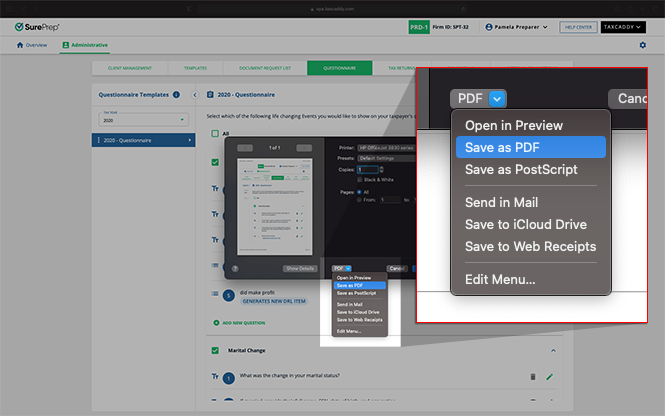665x416 pixels.
Task: Collapse the Questionnaire Templates panel arrow
Action: tap(195, 95)
